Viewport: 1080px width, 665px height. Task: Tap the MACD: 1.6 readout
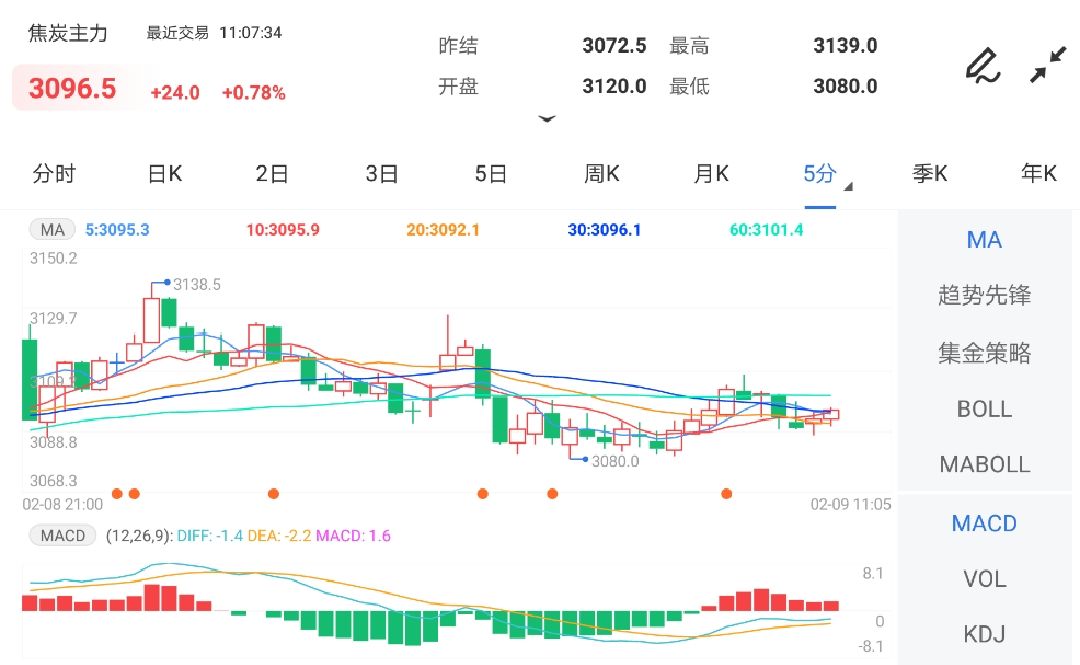[353, 535]
